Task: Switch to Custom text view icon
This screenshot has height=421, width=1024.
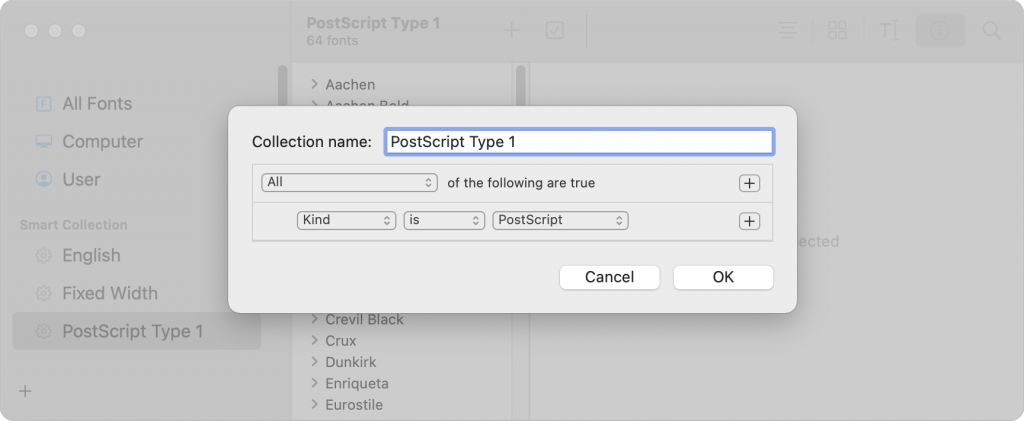Action: click(x=889, y=31)
